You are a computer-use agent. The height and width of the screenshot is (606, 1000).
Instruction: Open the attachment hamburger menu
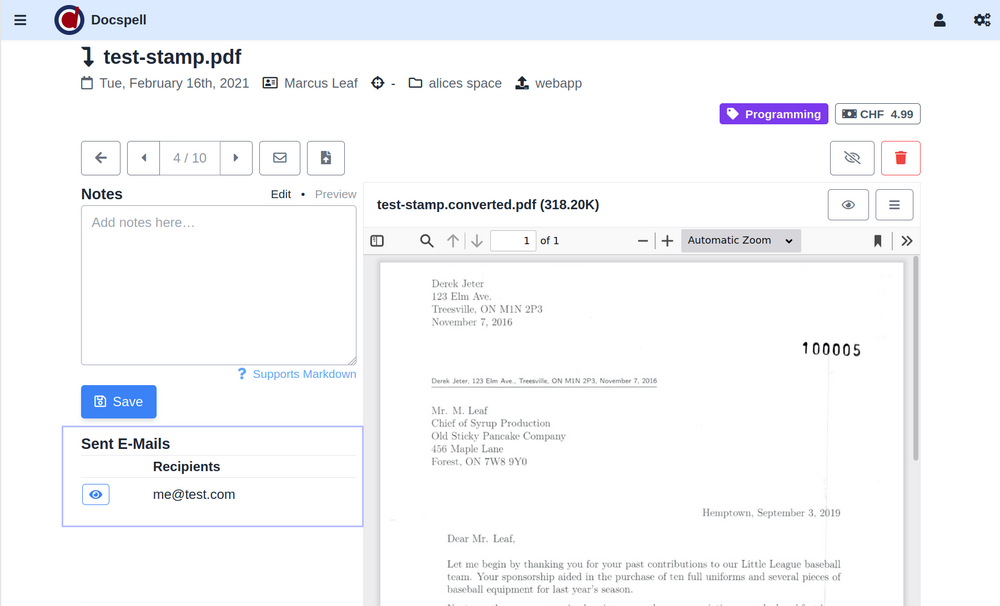pos(894,205)
